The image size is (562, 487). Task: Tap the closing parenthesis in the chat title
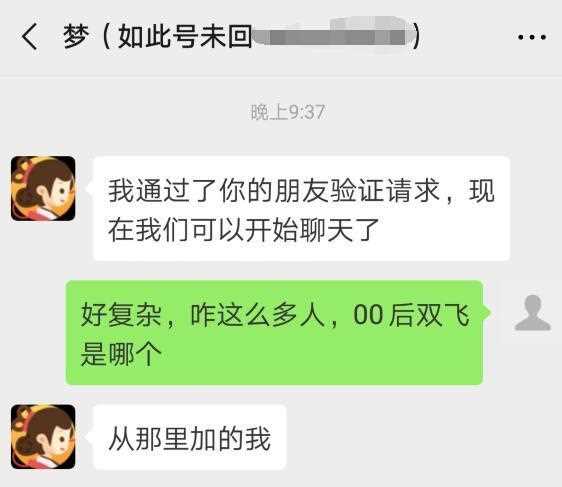point(416,36)
